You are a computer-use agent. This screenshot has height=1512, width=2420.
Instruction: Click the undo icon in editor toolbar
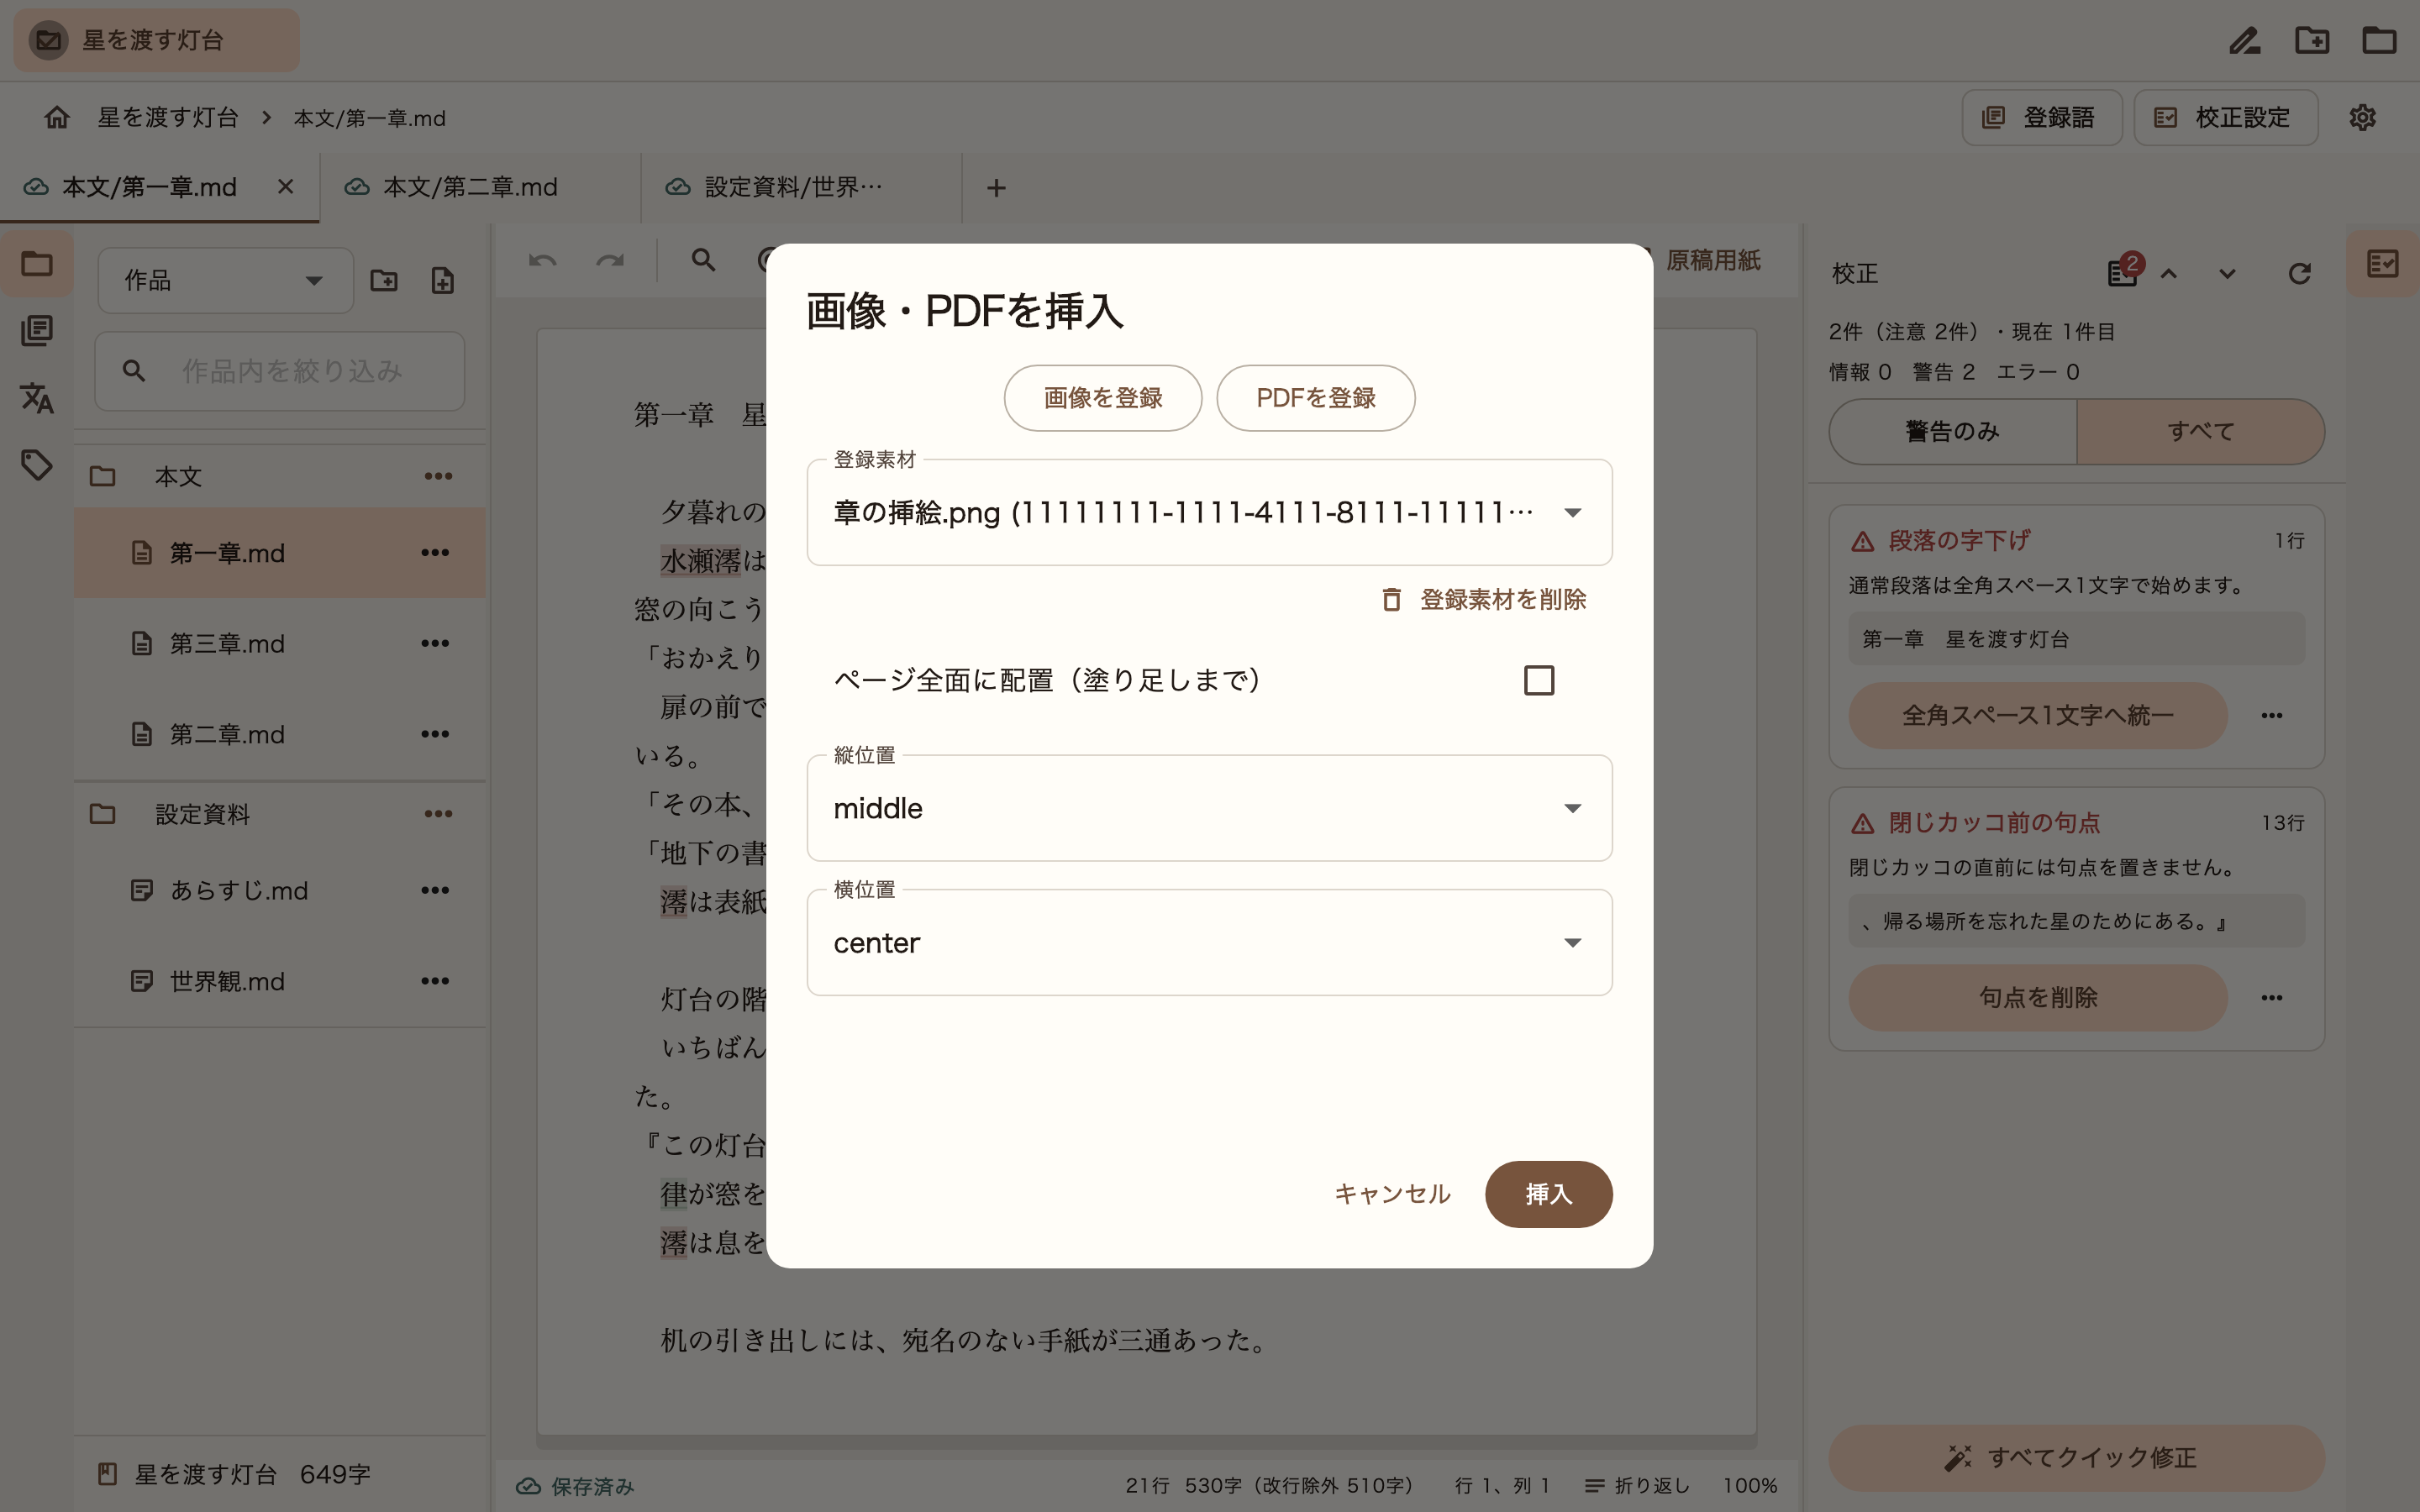(543, 261)
